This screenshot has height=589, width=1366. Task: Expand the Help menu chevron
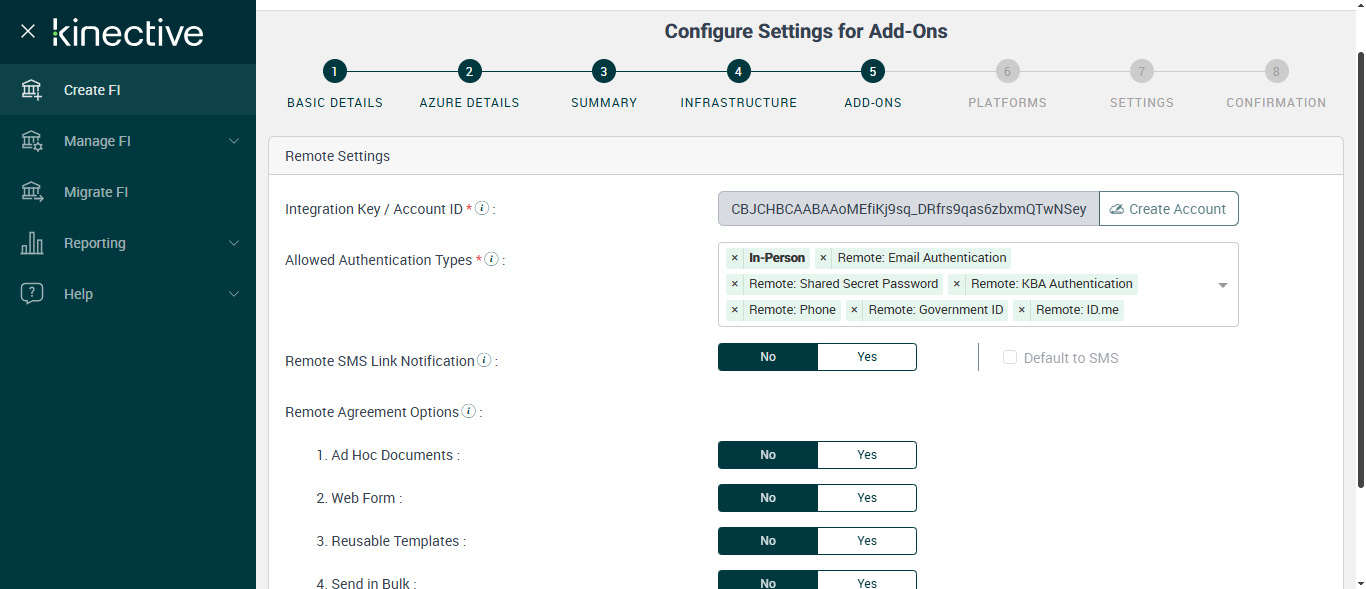tap(234, 294)
